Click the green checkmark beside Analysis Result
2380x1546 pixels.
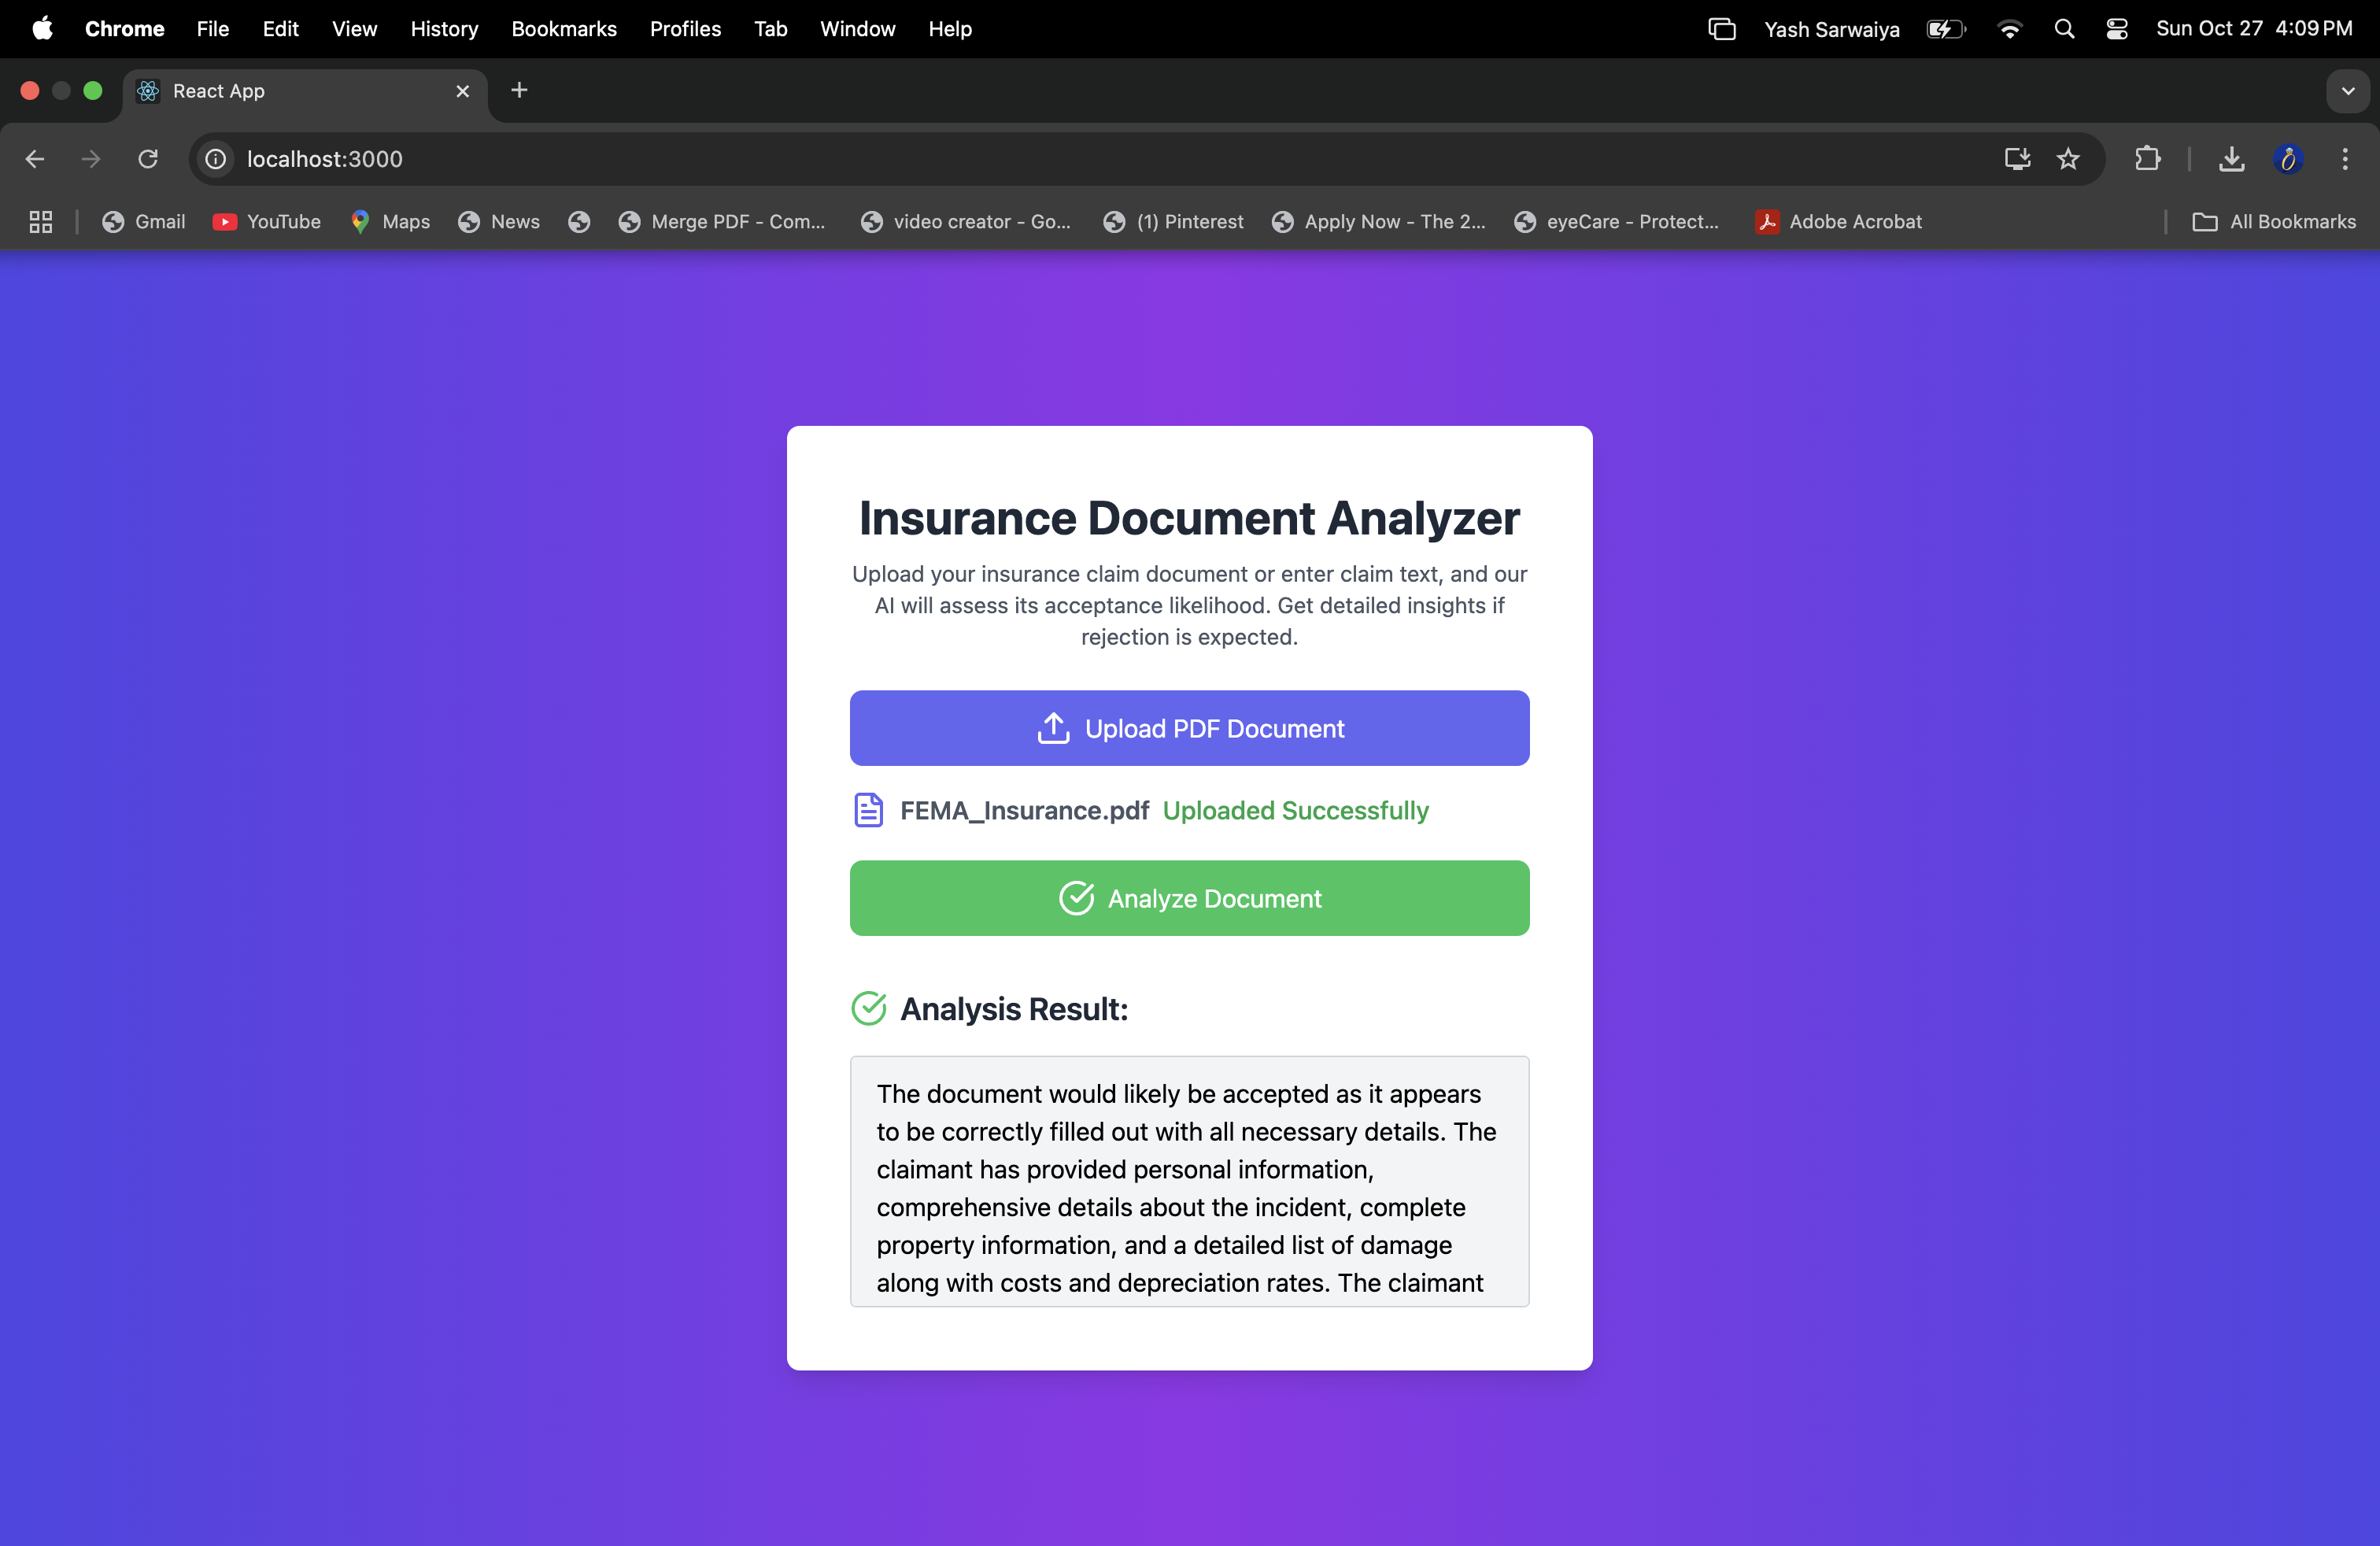(x=868, y=1008)
